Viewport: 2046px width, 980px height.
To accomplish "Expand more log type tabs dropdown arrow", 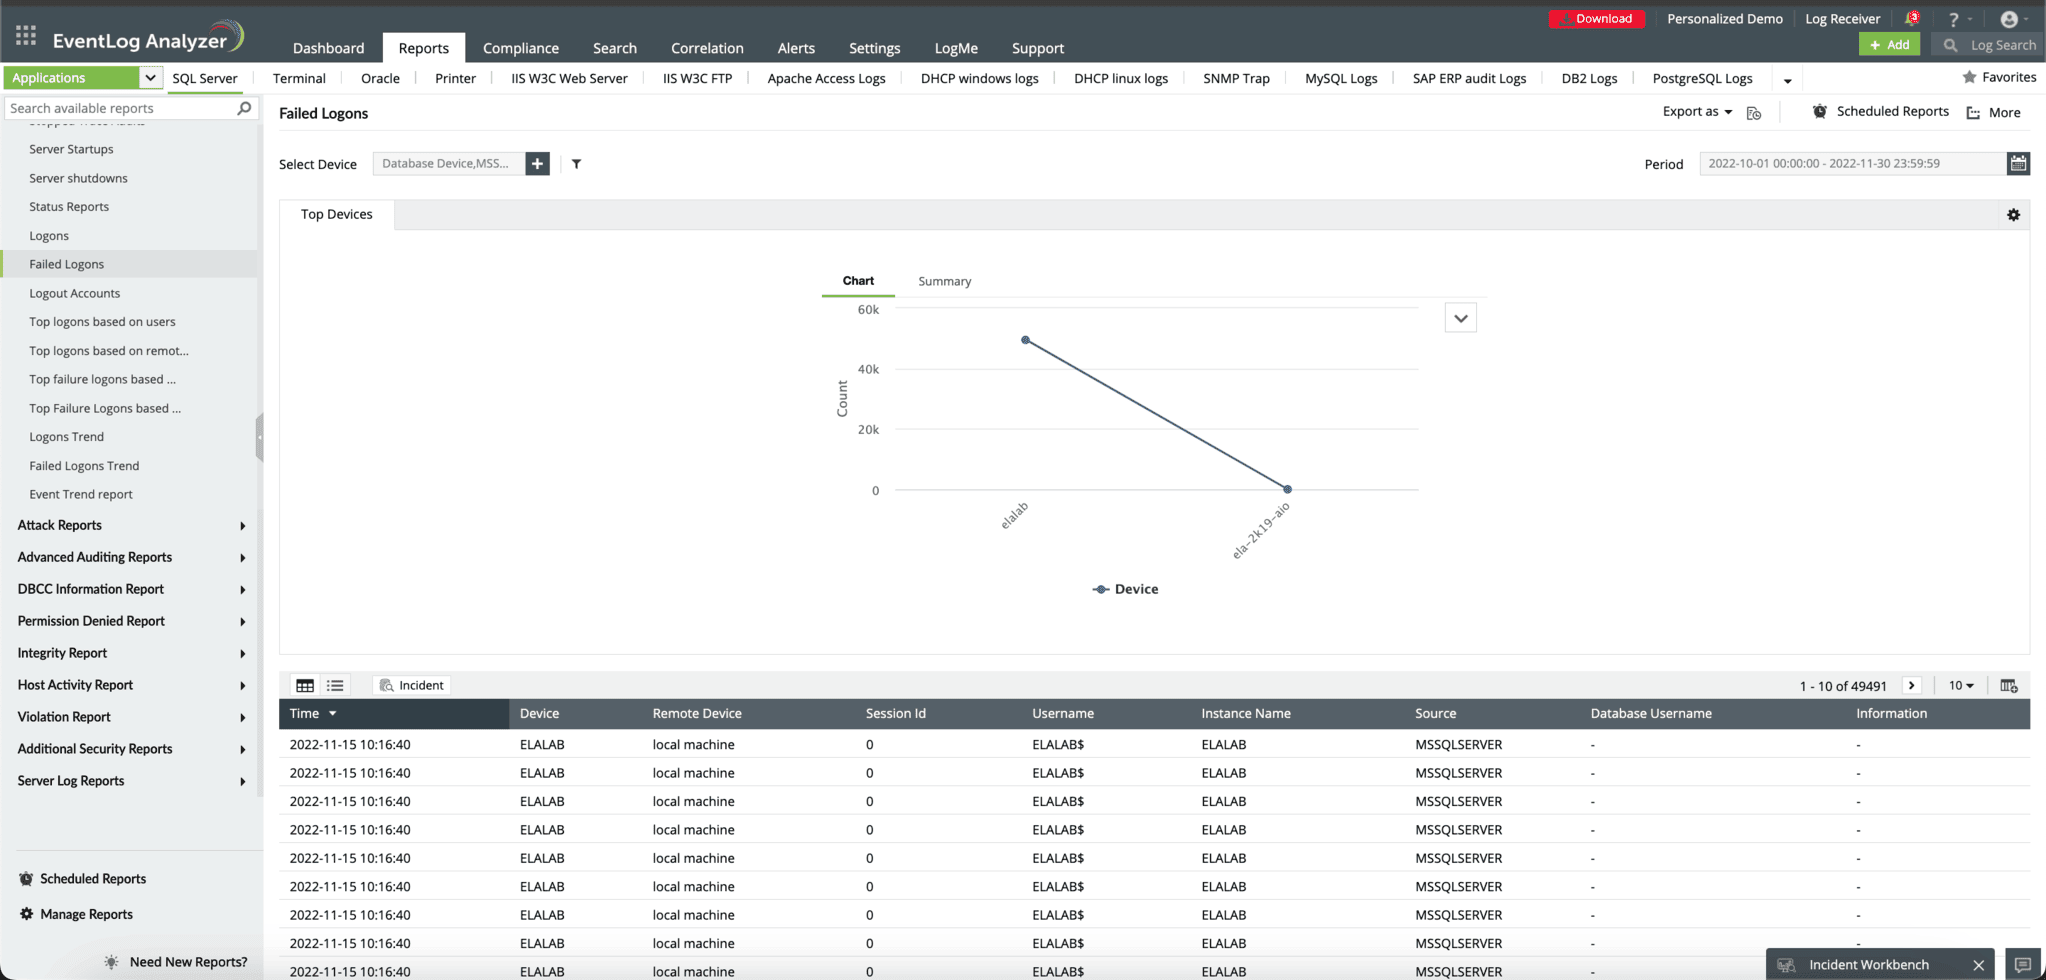I will pyautogui.click(x=1788, y=80).
